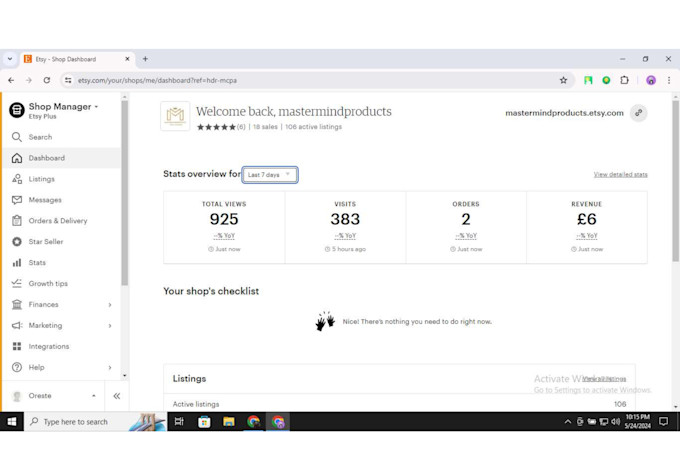
Task: Open Integrations in the sidebar
Action: point(61,346)
